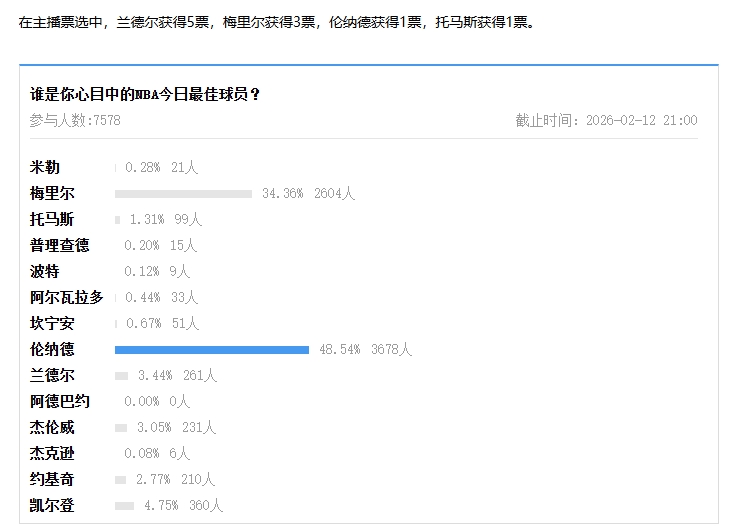740x526 pixels.
Task: Click the blue vote bar for 伦纳德
Action: 211,350
